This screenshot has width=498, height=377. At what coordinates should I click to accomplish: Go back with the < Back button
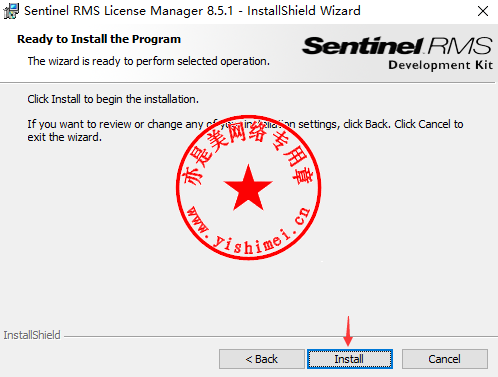tap(262, 359)
